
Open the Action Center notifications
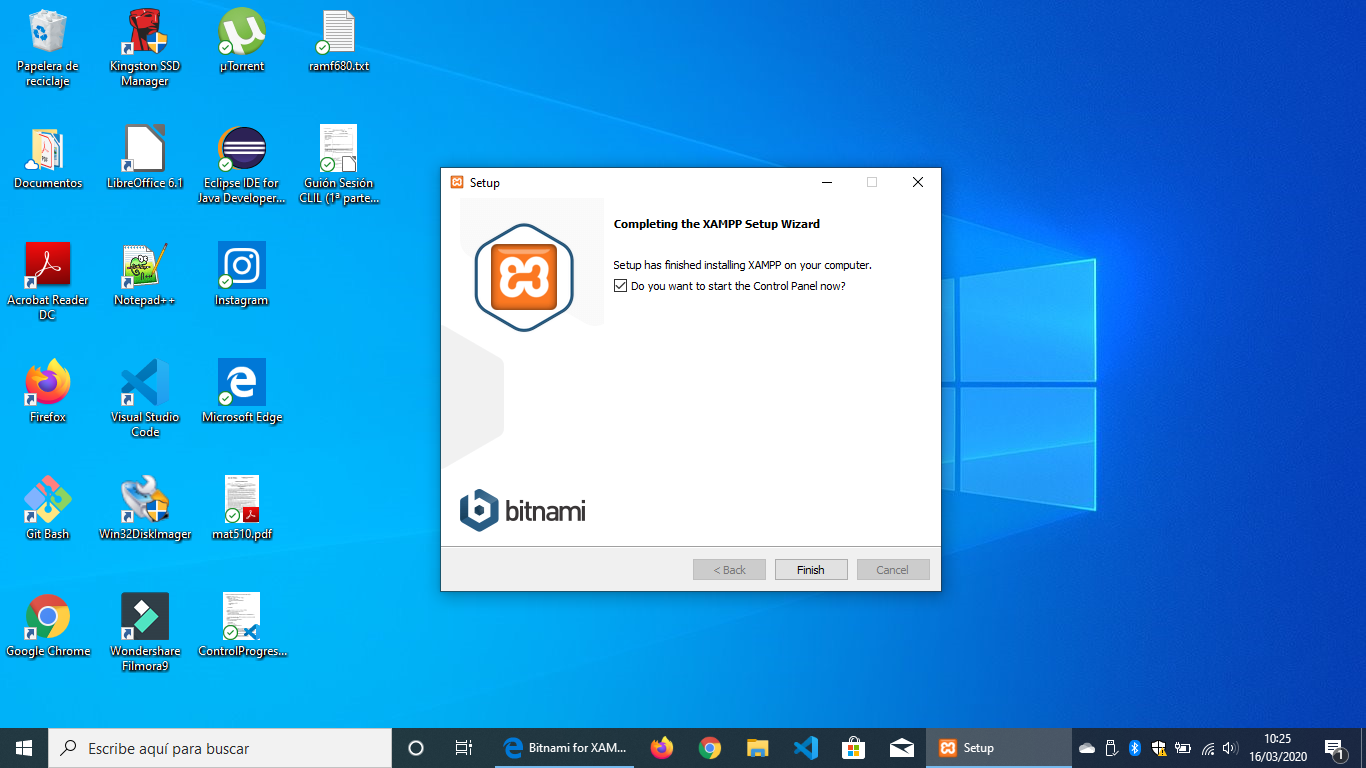coord(1334,748)
